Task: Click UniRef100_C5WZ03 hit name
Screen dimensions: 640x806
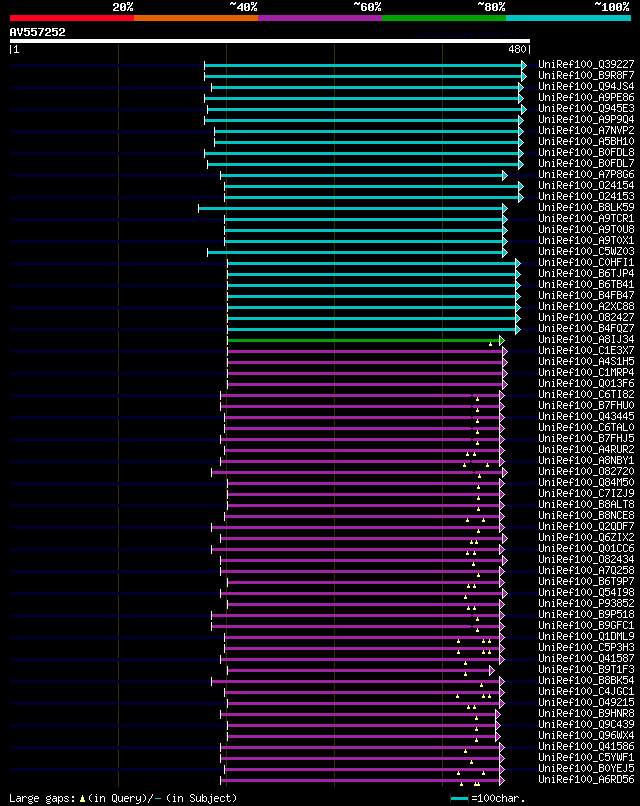Action: tap(586, 251)
